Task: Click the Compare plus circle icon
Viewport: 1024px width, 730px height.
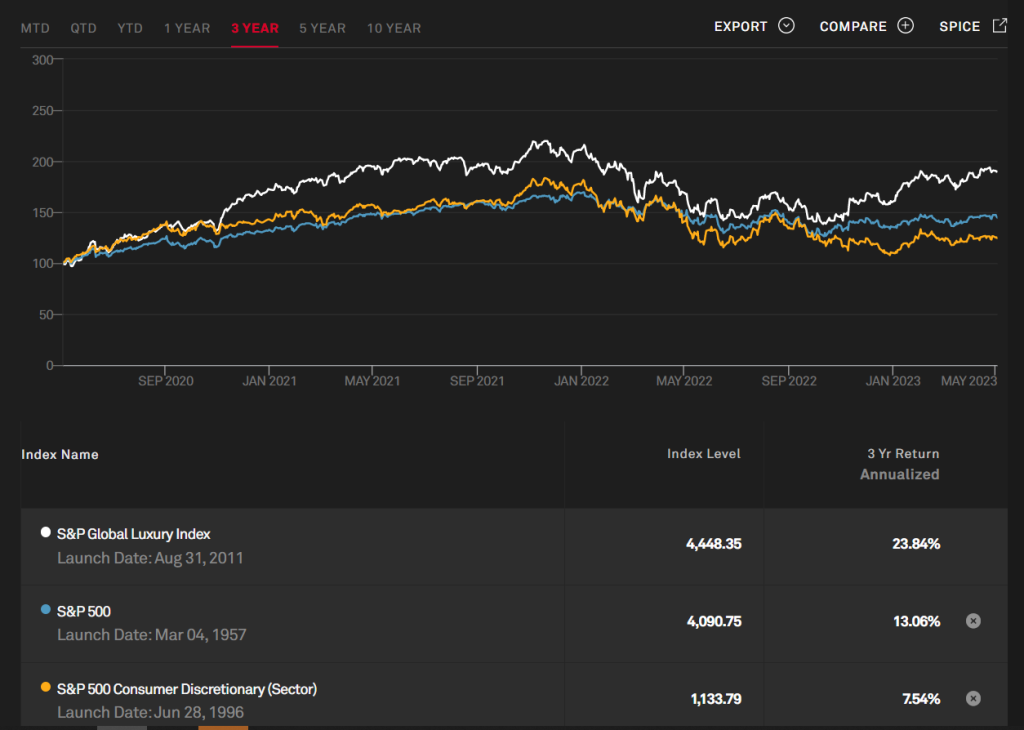Action: click(905, 26)
